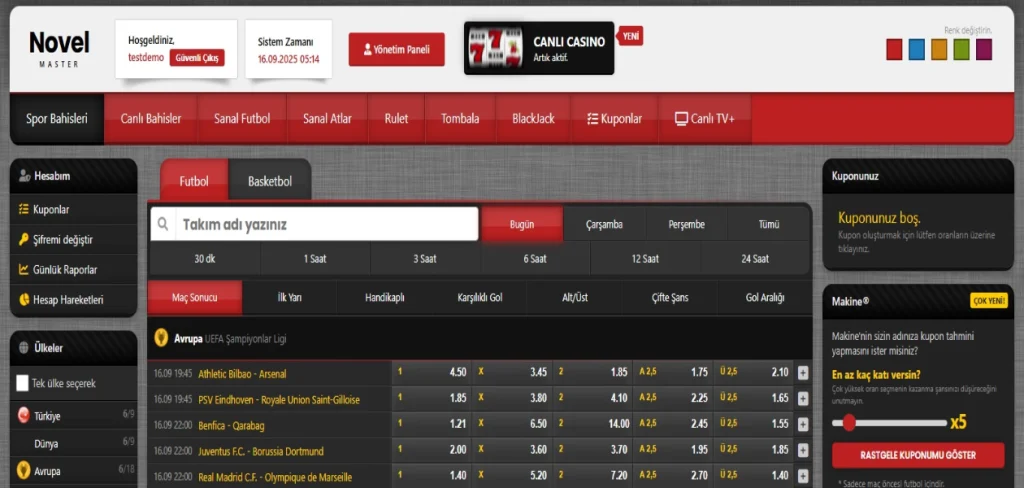Pick the blue color theme swatch
This screenshot has height=488, width=1024.
pyautogui.click(x=917, y=50)
